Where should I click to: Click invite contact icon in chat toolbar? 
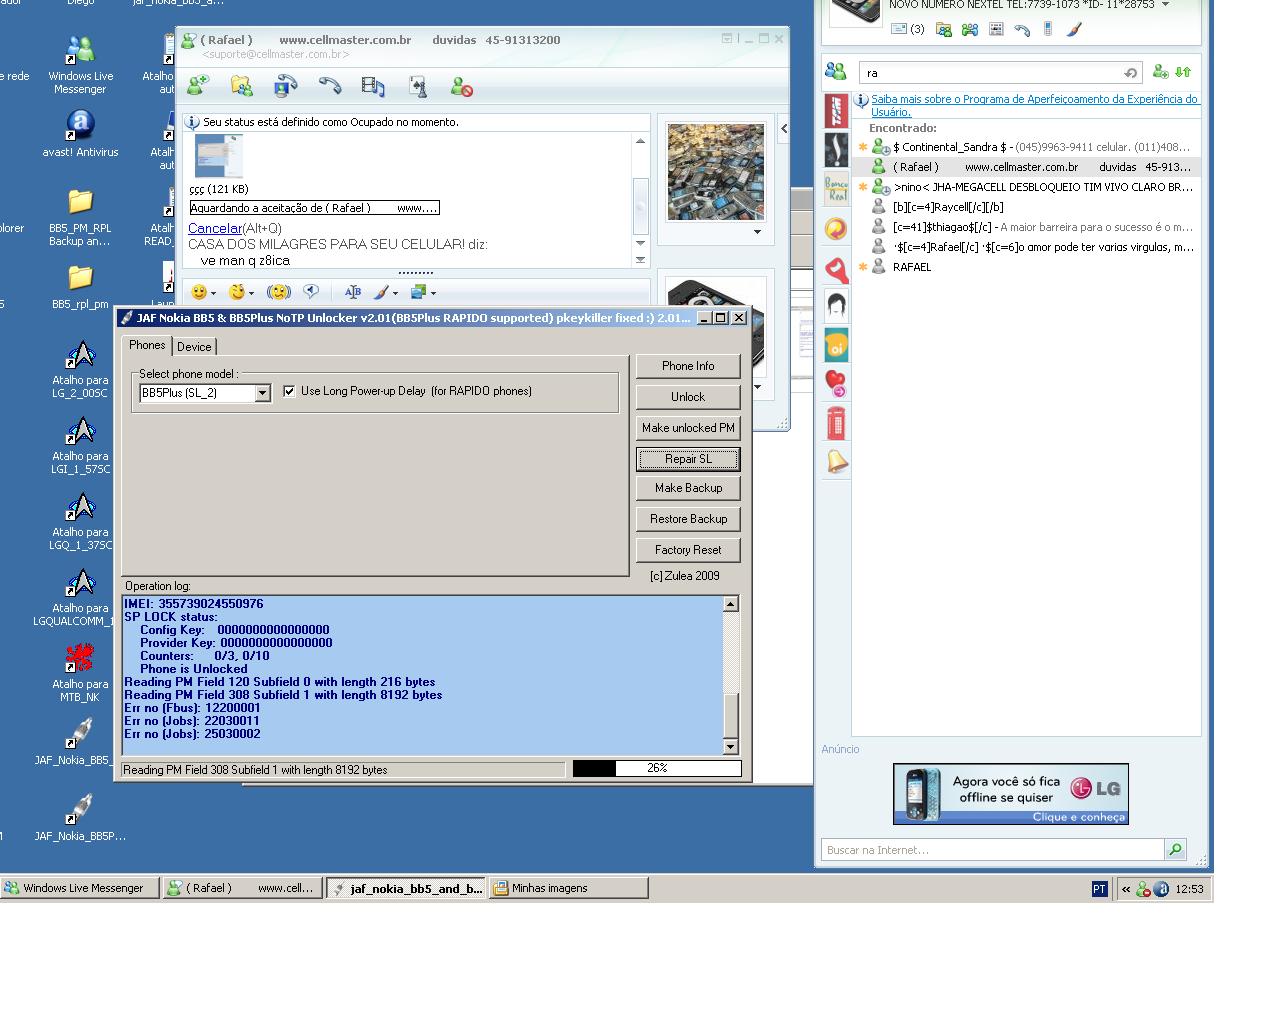pos(197,87)
